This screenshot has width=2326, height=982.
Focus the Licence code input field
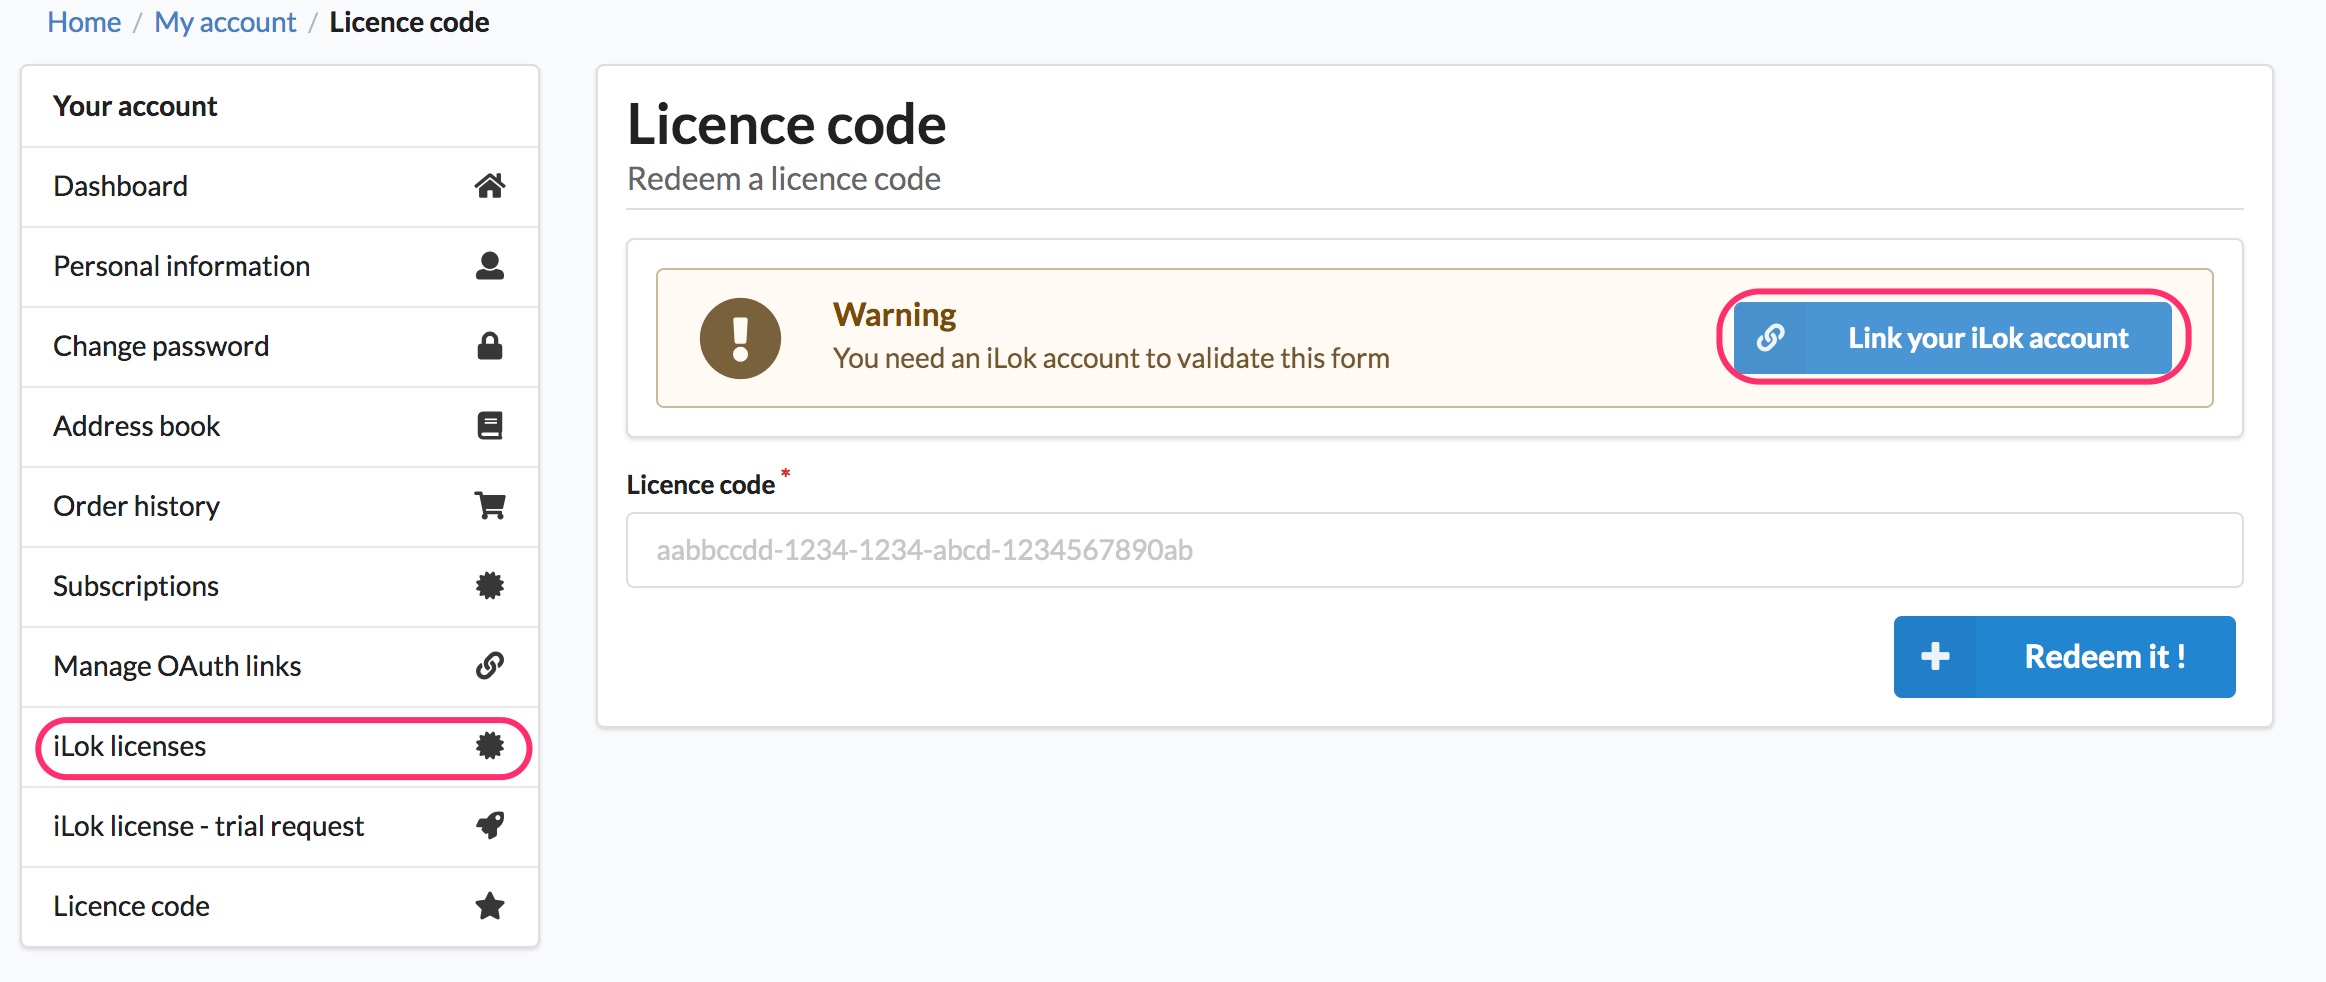click(x=1434, y=550)
